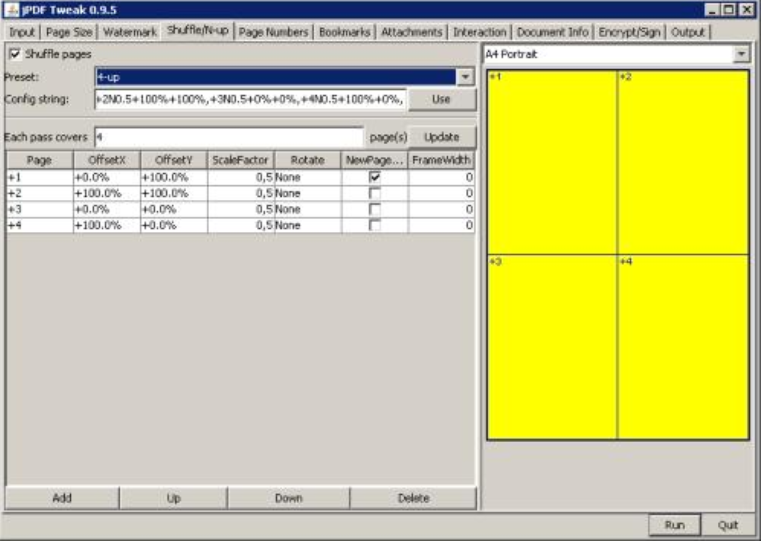This screenshot has height=542, width=761.
Task: Select the +1 page cell
Action: [39, 177]
